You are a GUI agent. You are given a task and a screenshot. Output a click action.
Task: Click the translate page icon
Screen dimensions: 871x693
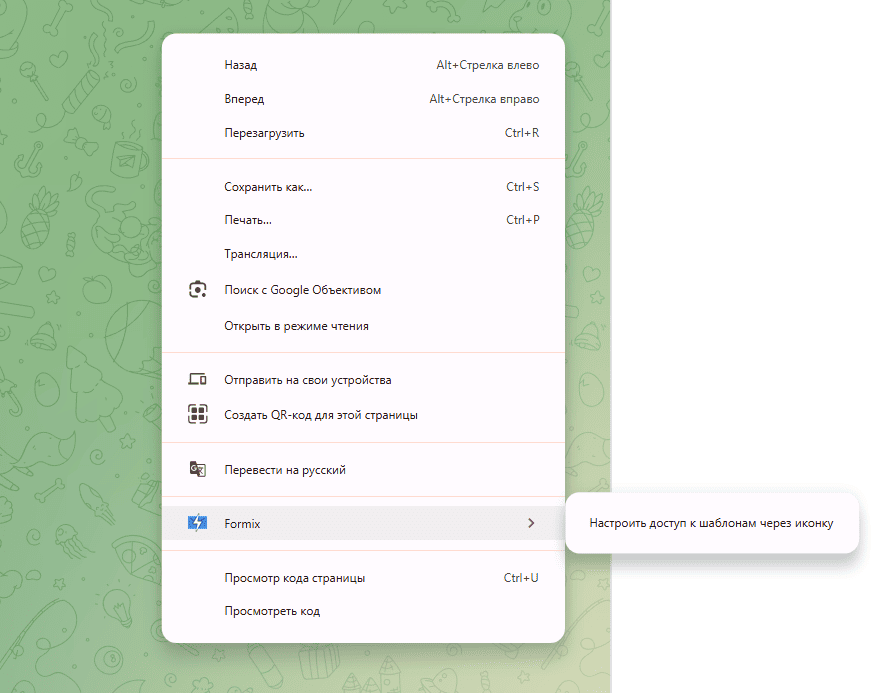197,469
